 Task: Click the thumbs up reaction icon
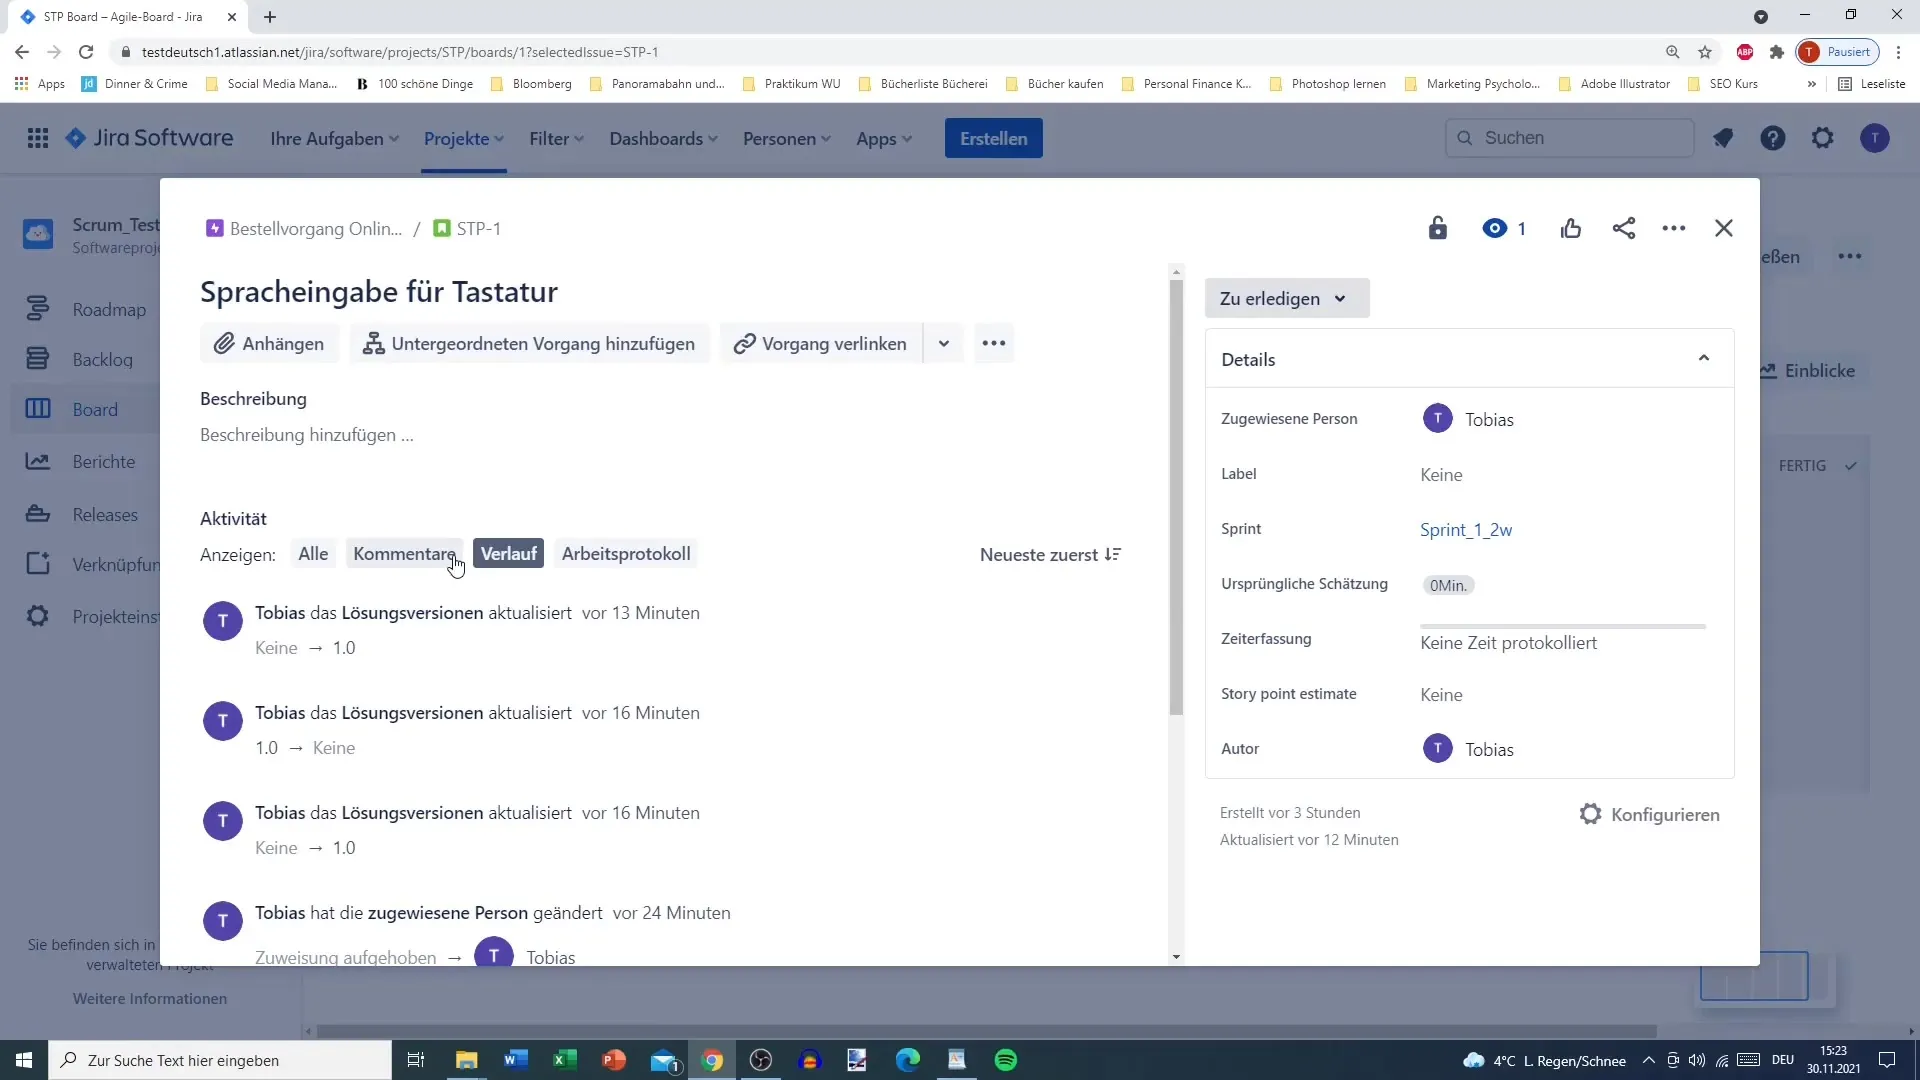pos(1571,228)
